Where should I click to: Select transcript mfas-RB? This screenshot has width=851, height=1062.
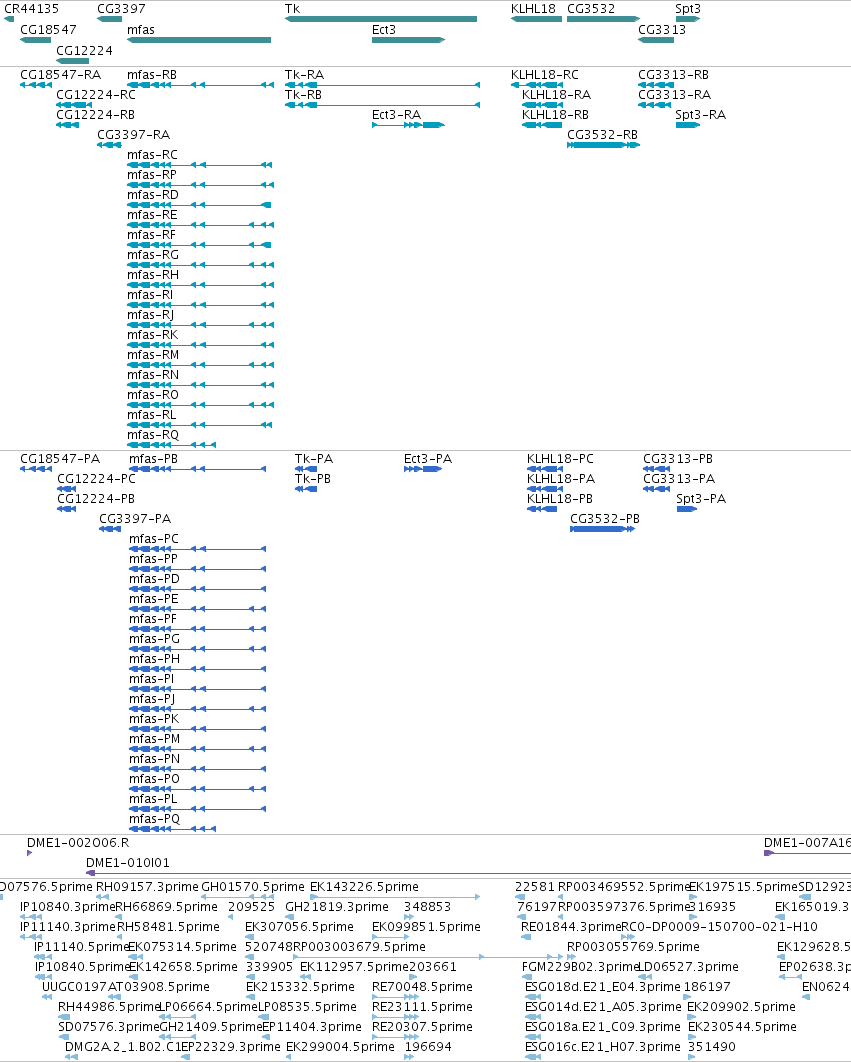pyautogui.click(x=152, y=75)
